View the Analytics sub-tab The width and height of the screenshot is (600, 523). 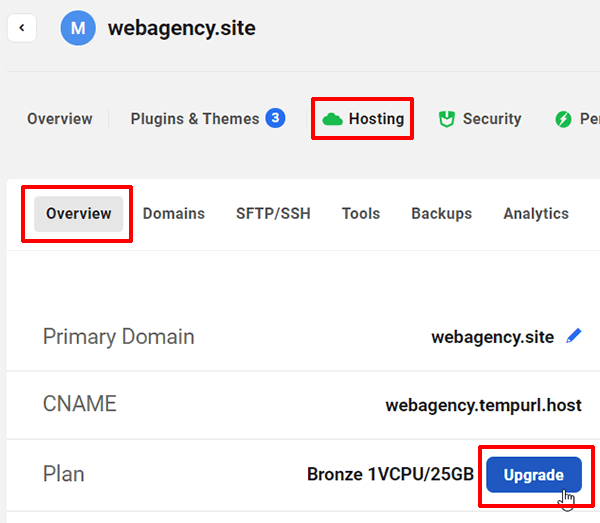tap(536, 214)
